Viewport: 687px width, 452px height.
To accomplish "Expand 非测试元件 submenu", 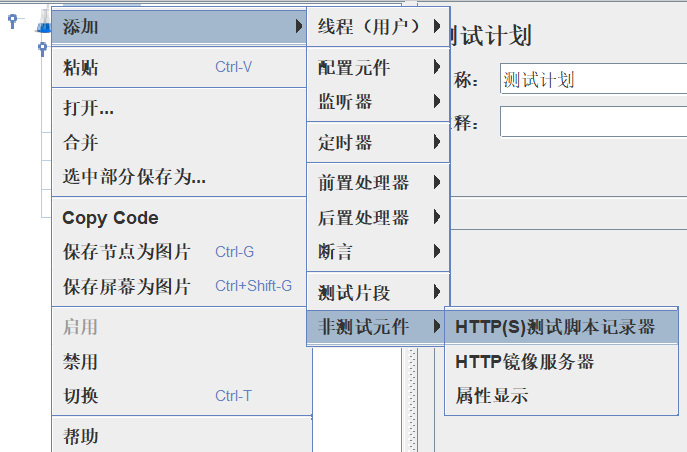I will click(376, 327).
